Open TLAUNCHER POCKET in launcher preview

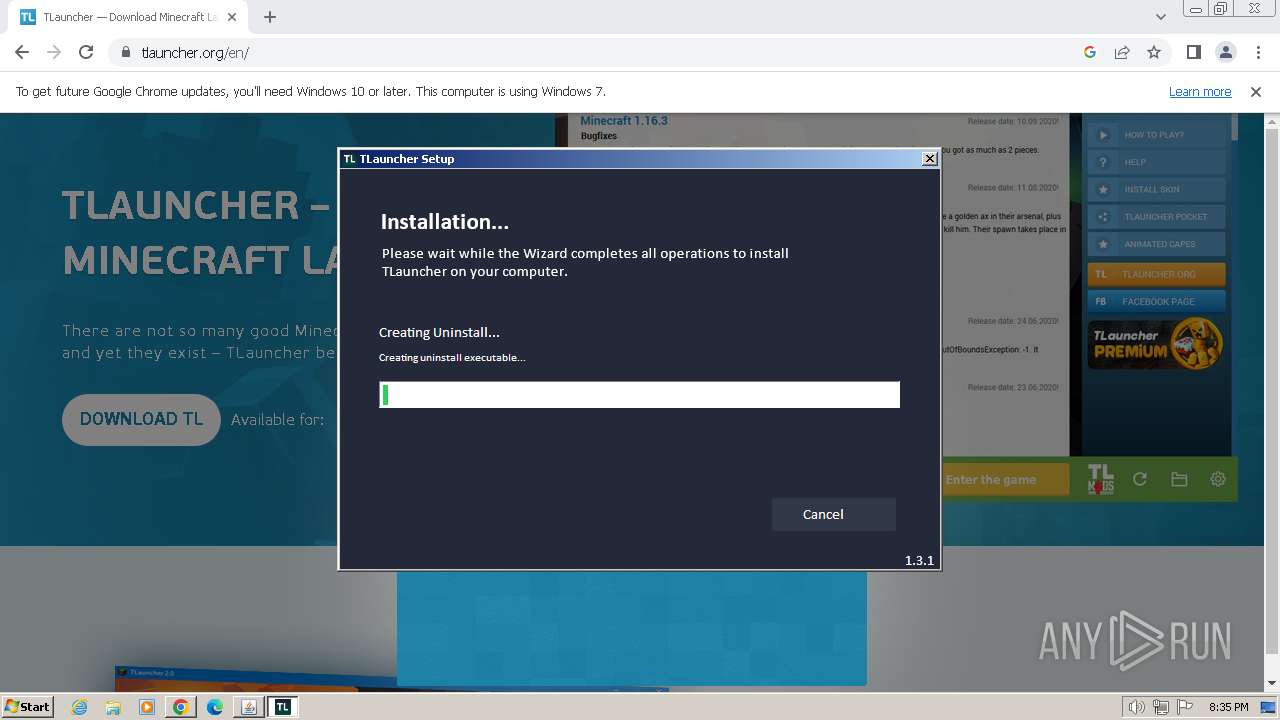[1157, 216]
